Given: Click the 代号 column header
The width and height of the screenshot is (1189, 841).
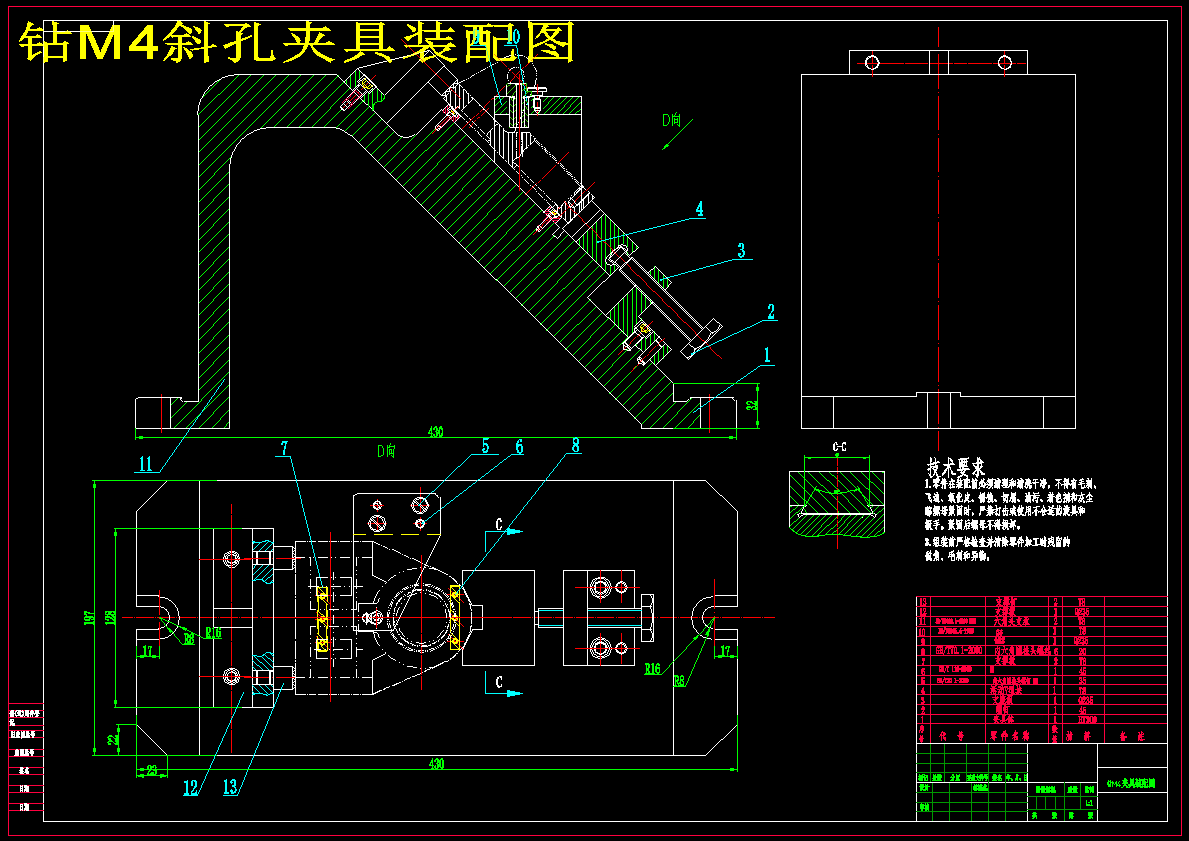Looking at the screenshot, I should click(x=951, y=736).
